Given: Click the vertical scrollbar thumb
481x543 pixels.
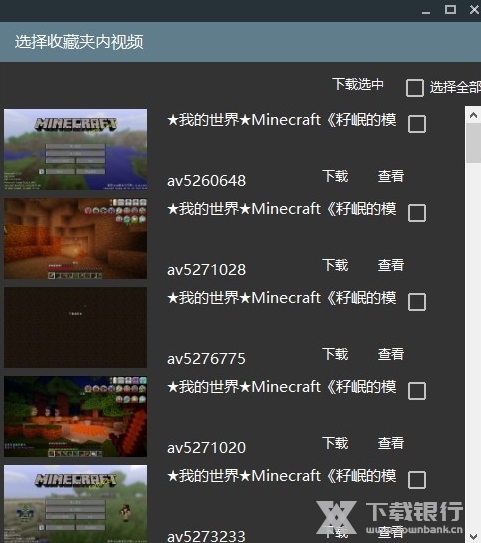Looking at the screenshot, I should click(x=473, y=143).
